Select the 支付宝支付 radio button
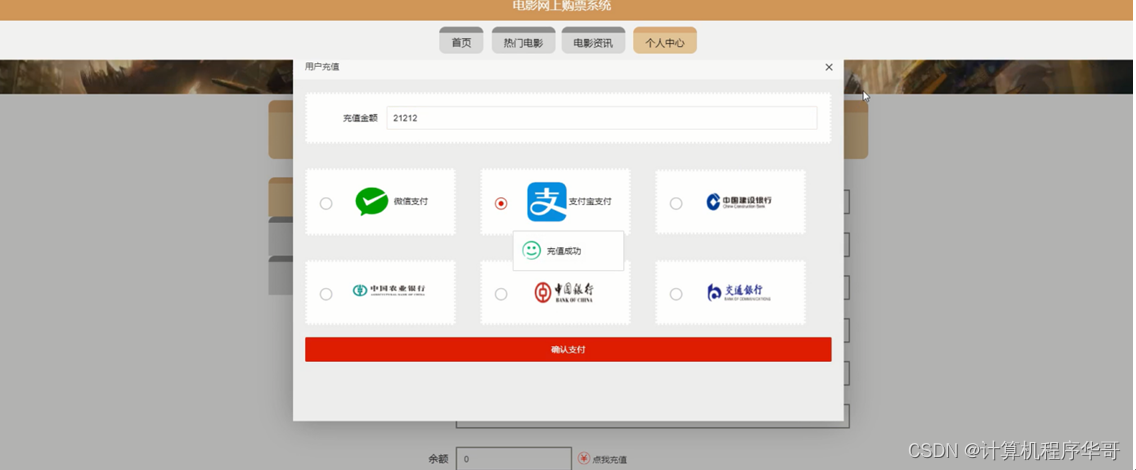The width and height of the screenshot is (1136, 470). tap(501, 203)
